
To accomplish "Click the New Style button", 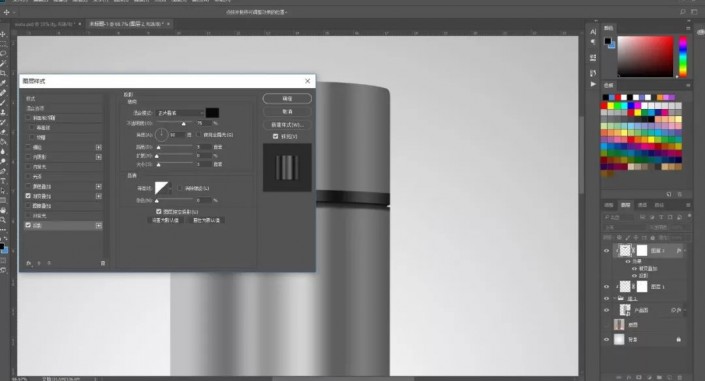I will (x=287, y=125).
